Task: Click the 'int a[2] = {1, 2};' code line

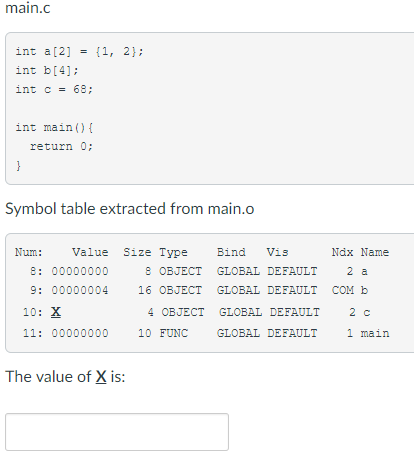Action: 79,51
